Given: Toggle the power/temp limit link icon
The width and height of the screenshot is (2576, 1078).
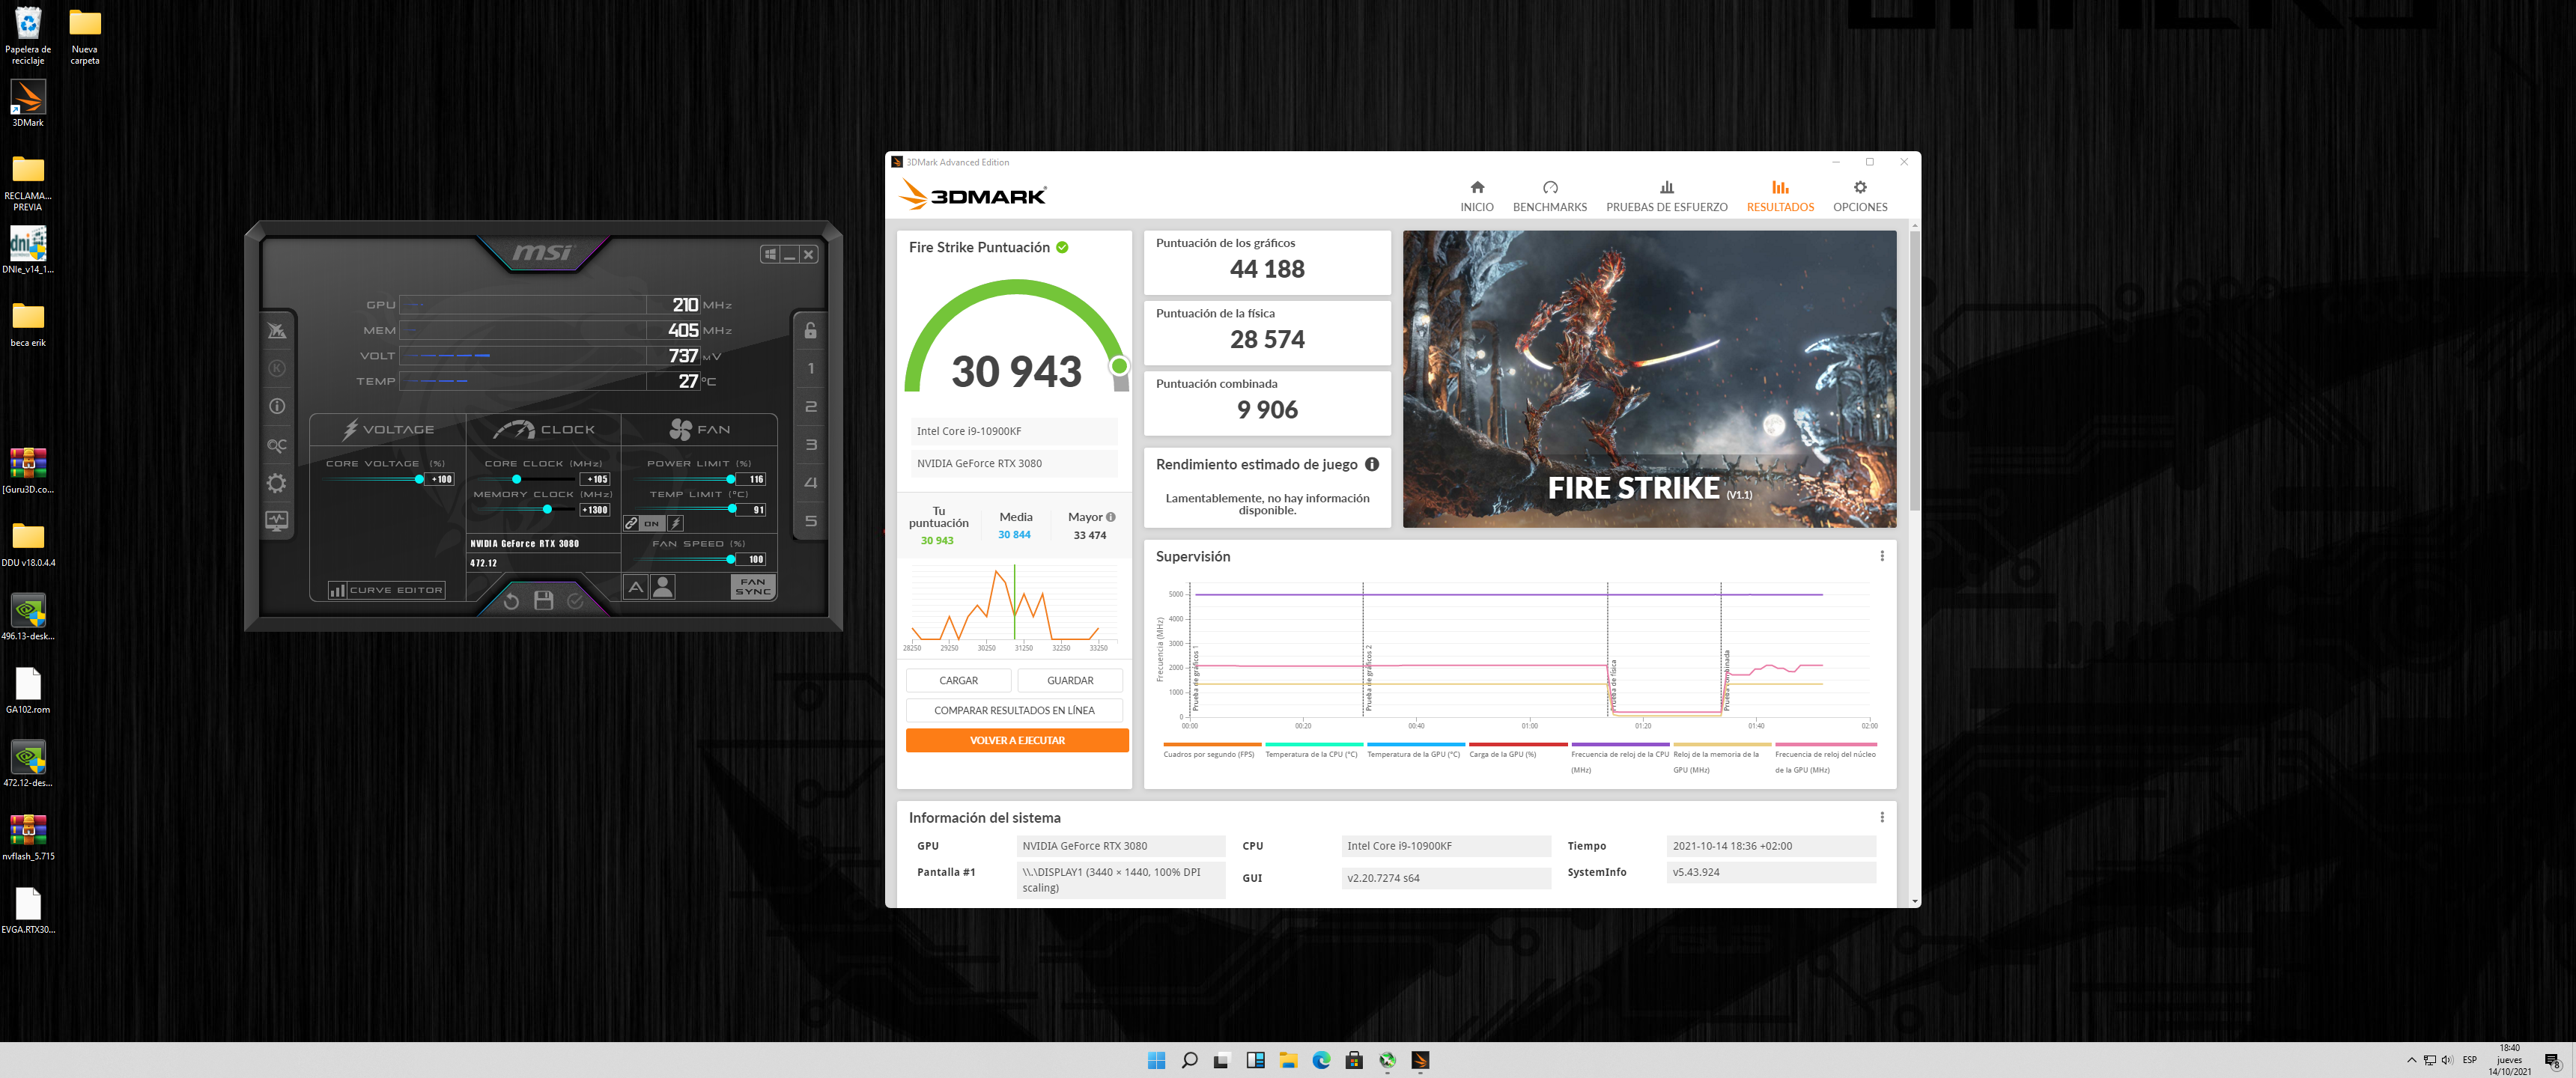Looking at the screenshot, I should coord(631,523).
